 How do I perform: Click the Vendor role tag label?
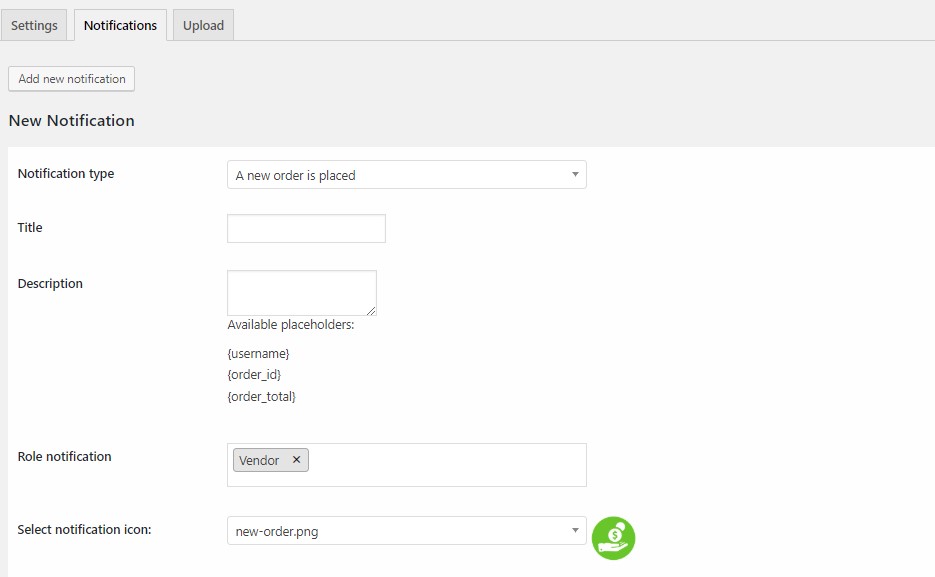(x=259, y=460)
